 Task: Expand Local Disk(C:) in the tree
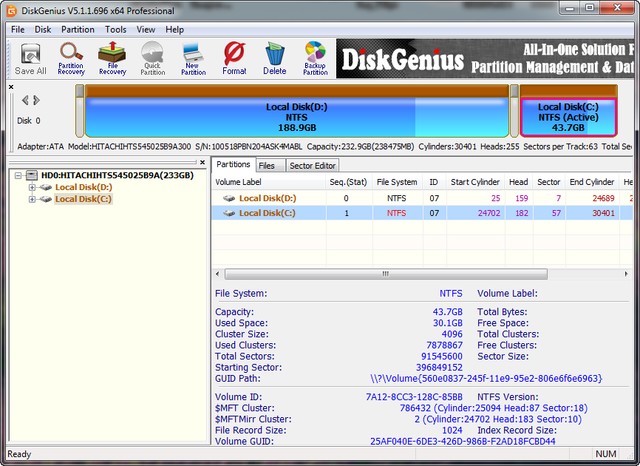point(32,199)
